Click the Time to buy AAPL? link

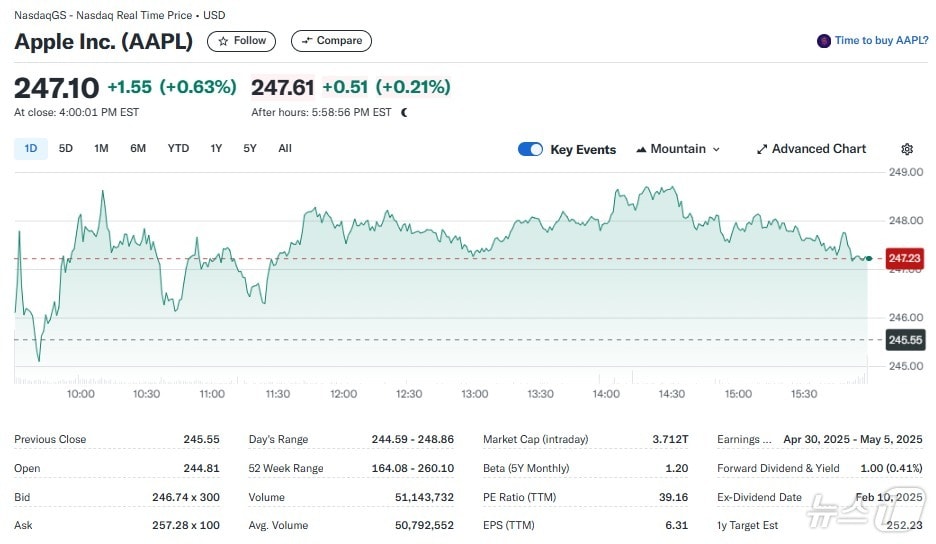(x=881, y=41)
